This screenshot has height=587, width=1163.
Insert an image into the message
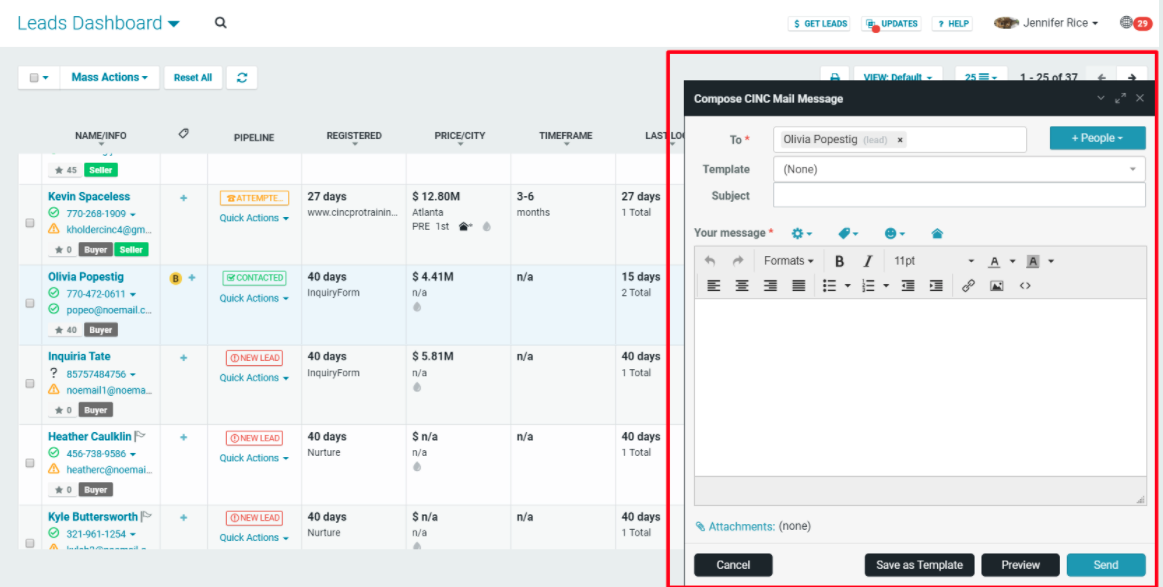click(x=993, y=285)
